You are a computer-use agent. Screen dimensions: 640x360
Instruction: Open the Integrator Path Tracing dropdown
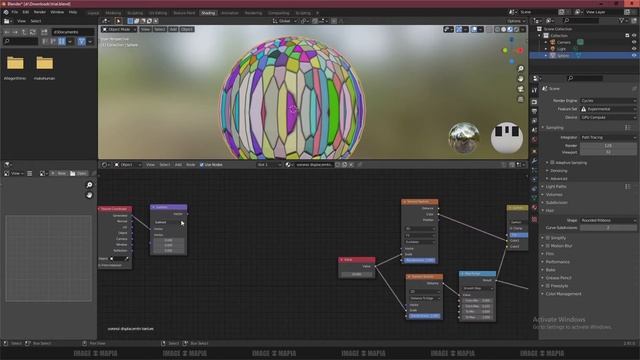point(608,138)
